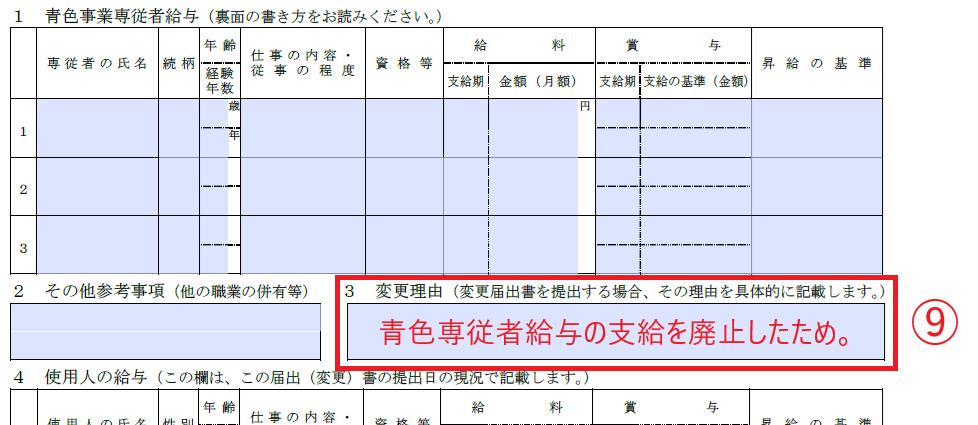Click the 昇給の基準 column header in section 1

click(816, 64)
